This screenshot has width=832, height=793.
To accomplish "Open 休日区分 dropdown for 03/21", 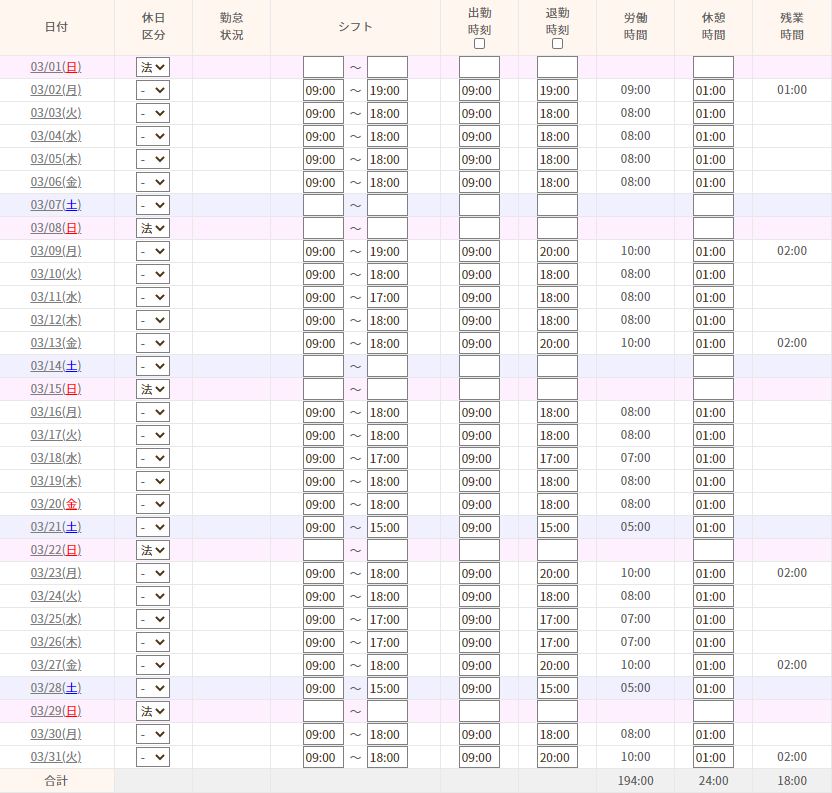I will coord(153,527).
